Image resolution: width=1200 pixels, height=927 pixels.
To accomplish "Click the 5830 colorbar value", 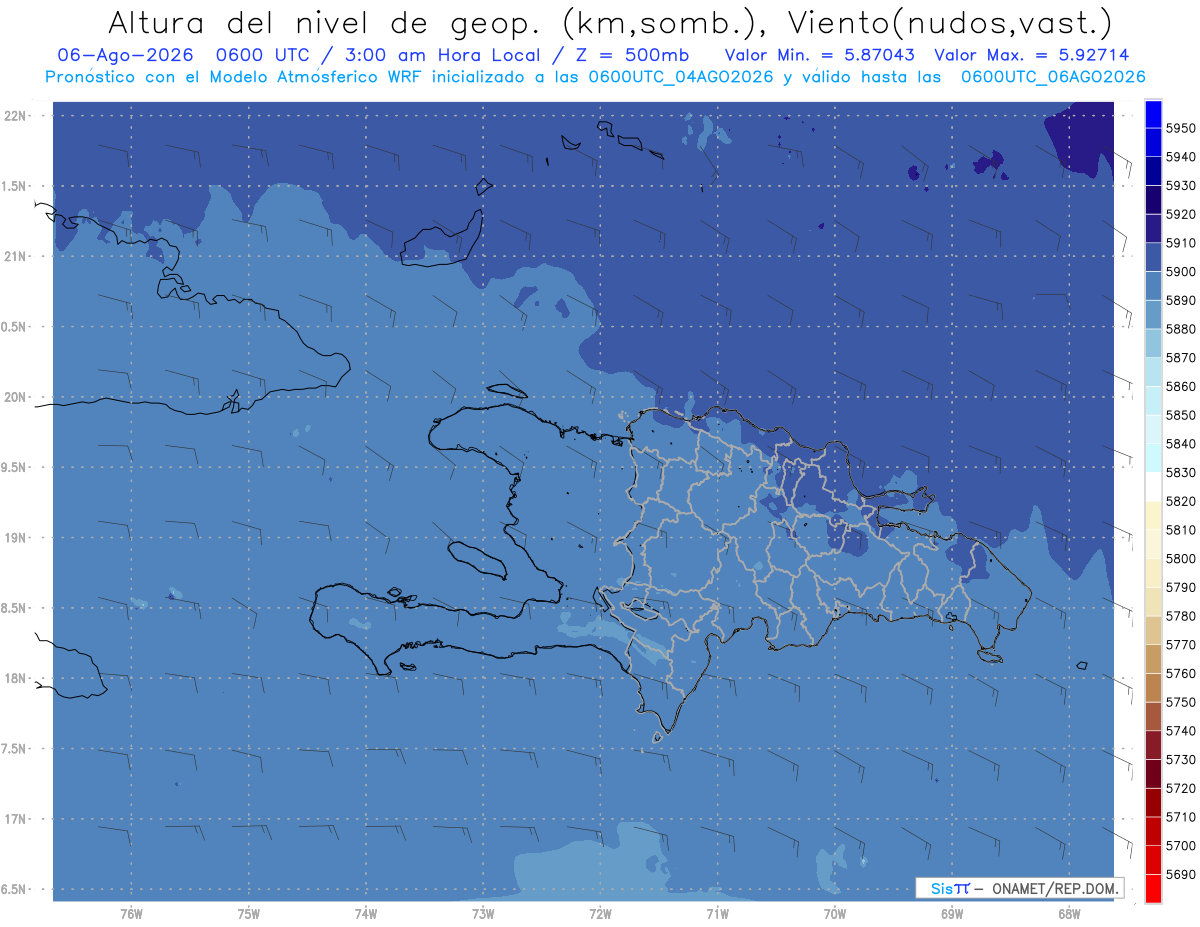I will (x=1180, y=472).
